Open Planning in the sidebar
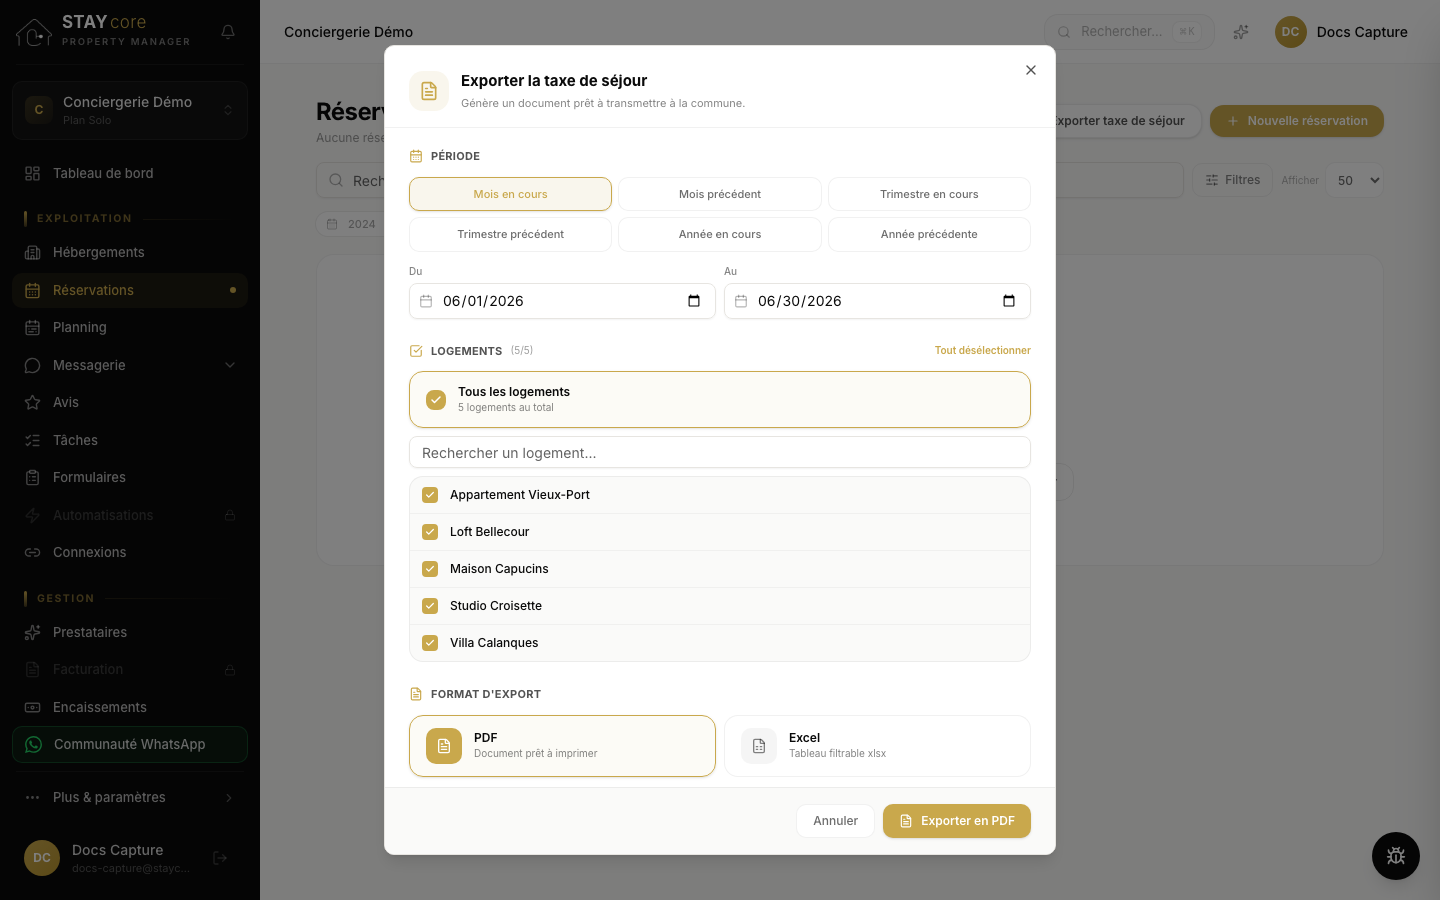The width and height of the screenshot is (1440, 900). 130,327
